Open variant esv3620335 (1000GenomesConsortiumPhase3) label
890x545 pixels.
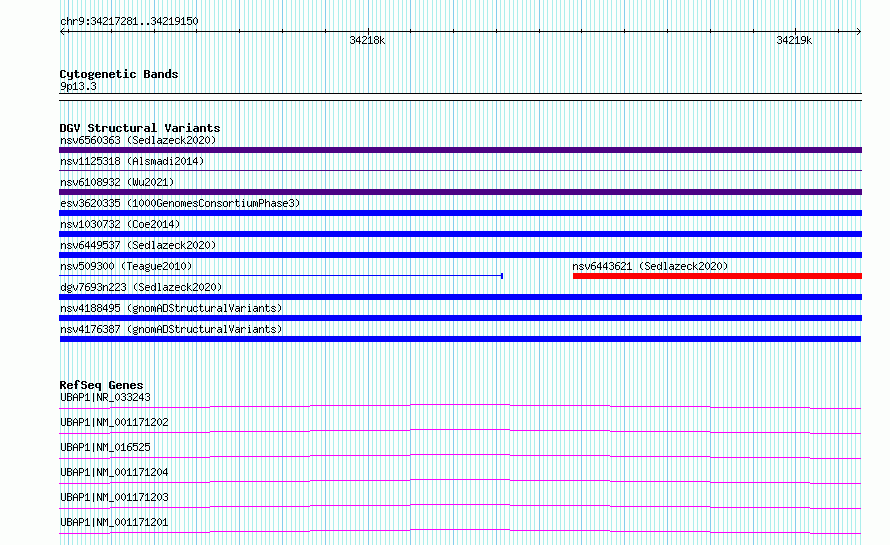pos(180,203)
